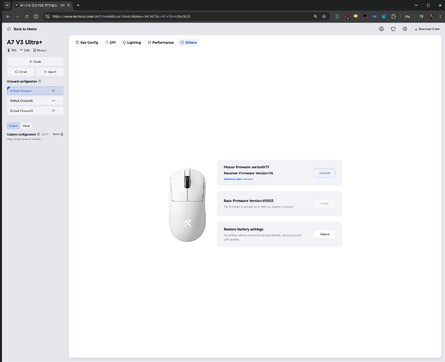The height and width of the screenshot is (362, 445).
Task: Open the browser three-dot menu
Action: click(x=440, y=16)
